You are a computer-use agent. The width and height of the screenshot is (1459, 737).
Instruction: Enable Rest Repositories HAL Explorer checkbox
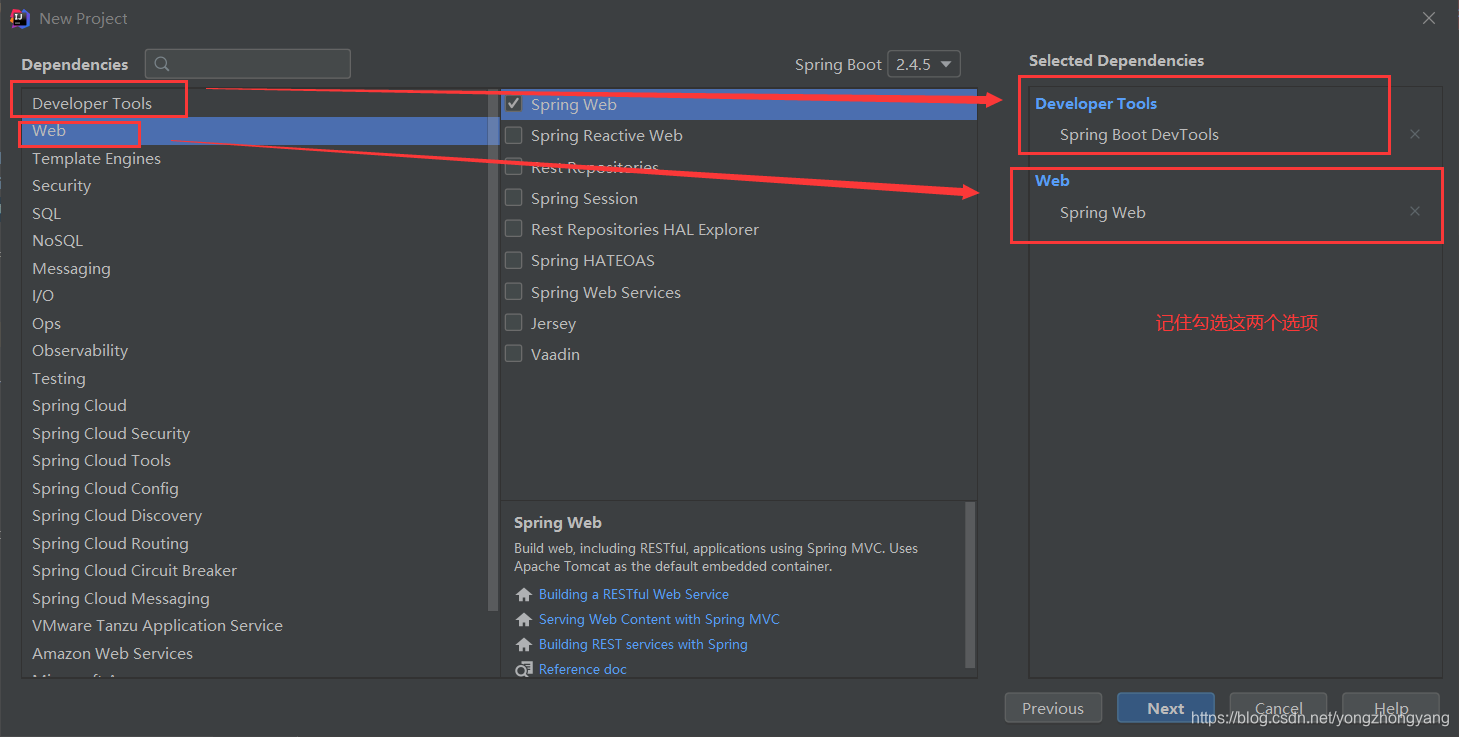point(514,228)
